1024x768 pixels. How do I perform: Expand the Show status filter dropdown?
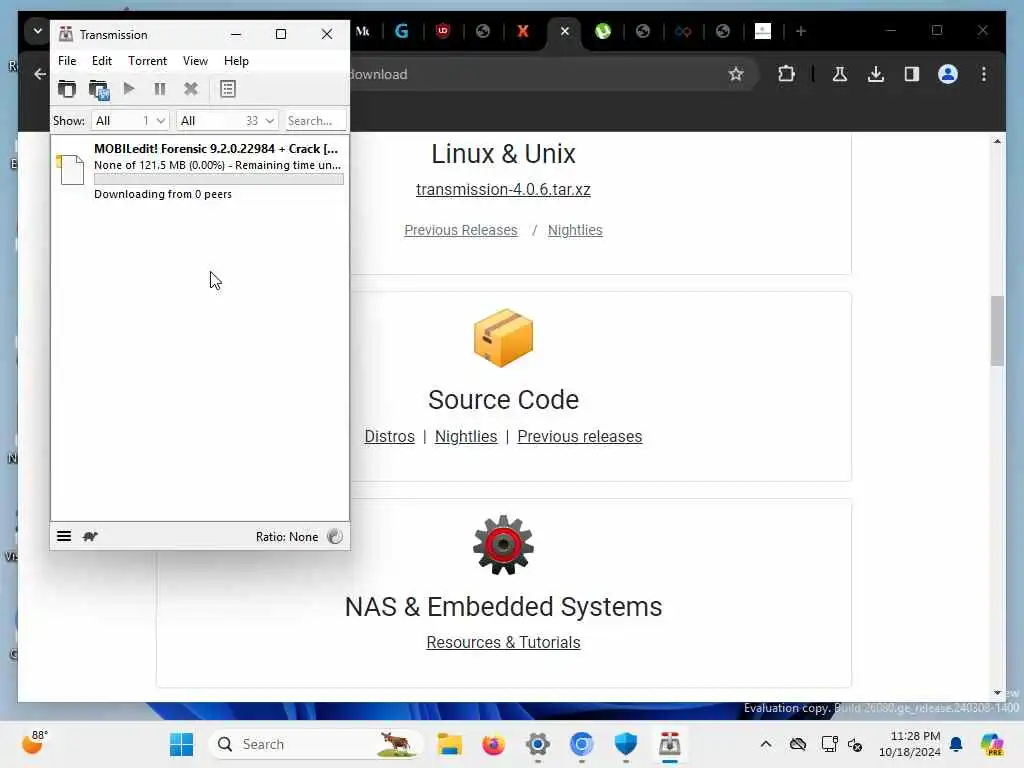[x=130, y=121]
